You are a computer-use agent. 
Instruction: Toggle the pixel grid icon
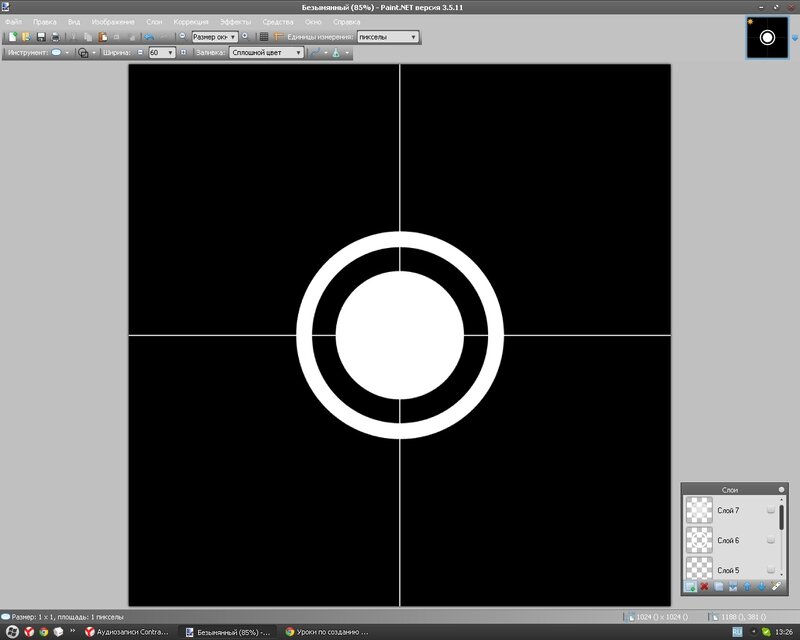pos(264,37)
